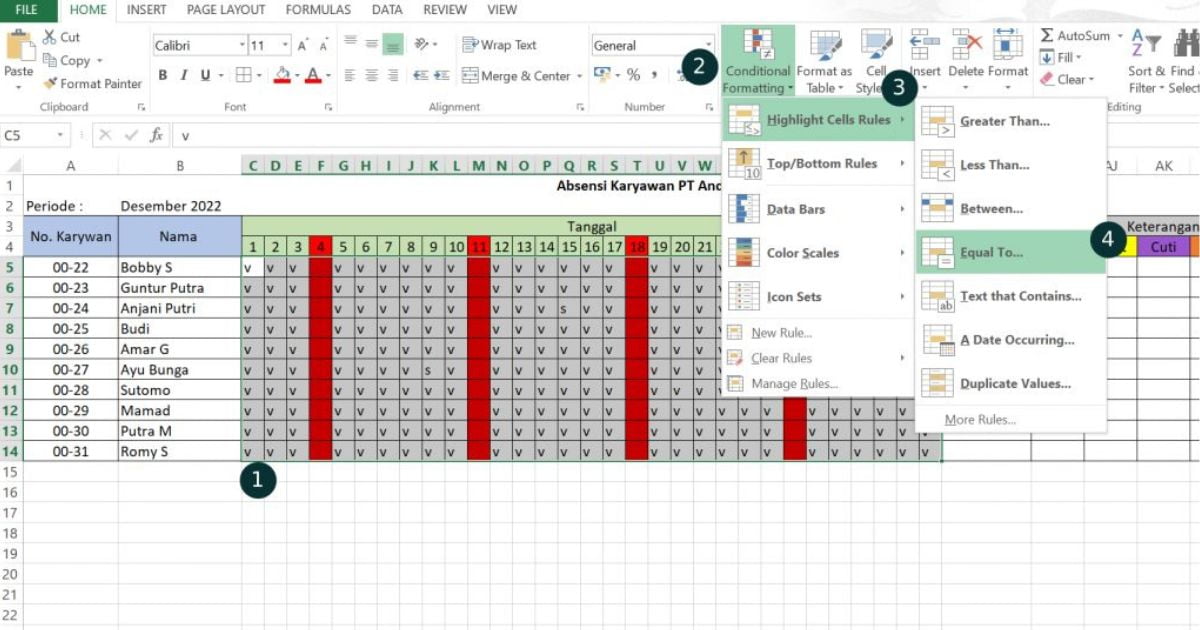Viewport: 1200px width, 630px height.
Task: Increase font size with large A
Action: click(x=302, y=45)
